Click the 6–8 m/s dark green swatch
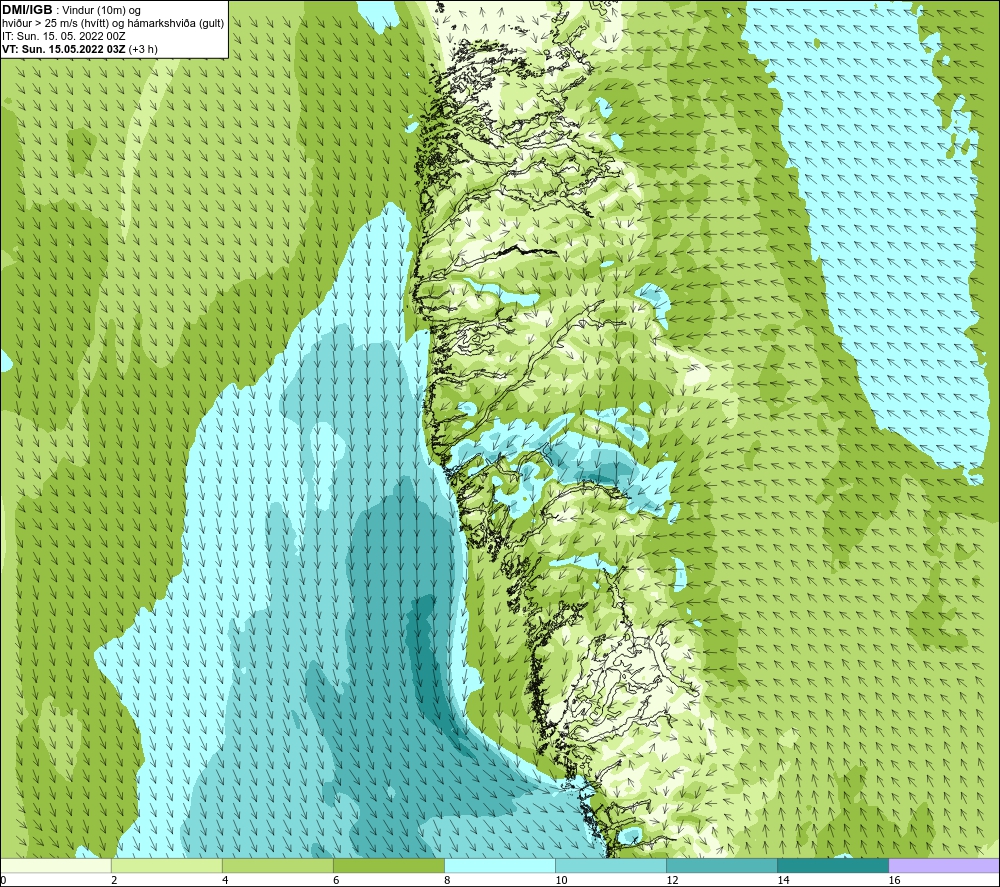Image resolution: width=1000 pixels, height=887 pixels. point(388,866)
